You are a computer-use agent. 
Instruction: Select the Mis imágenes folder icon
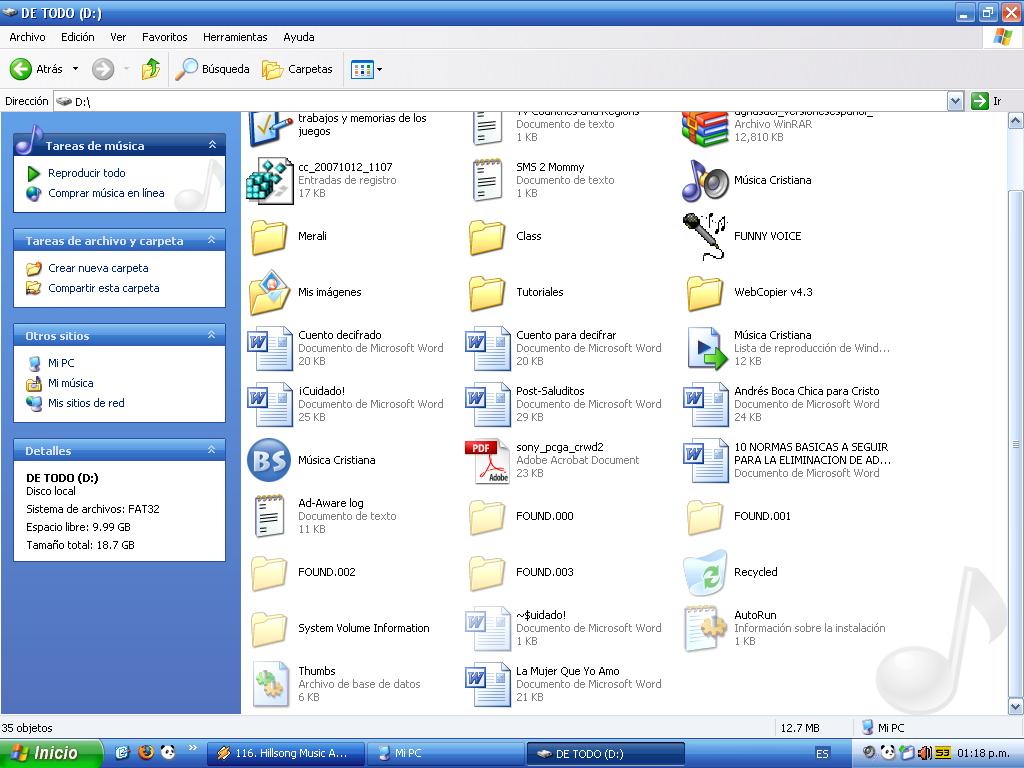[x=269, y=292]
